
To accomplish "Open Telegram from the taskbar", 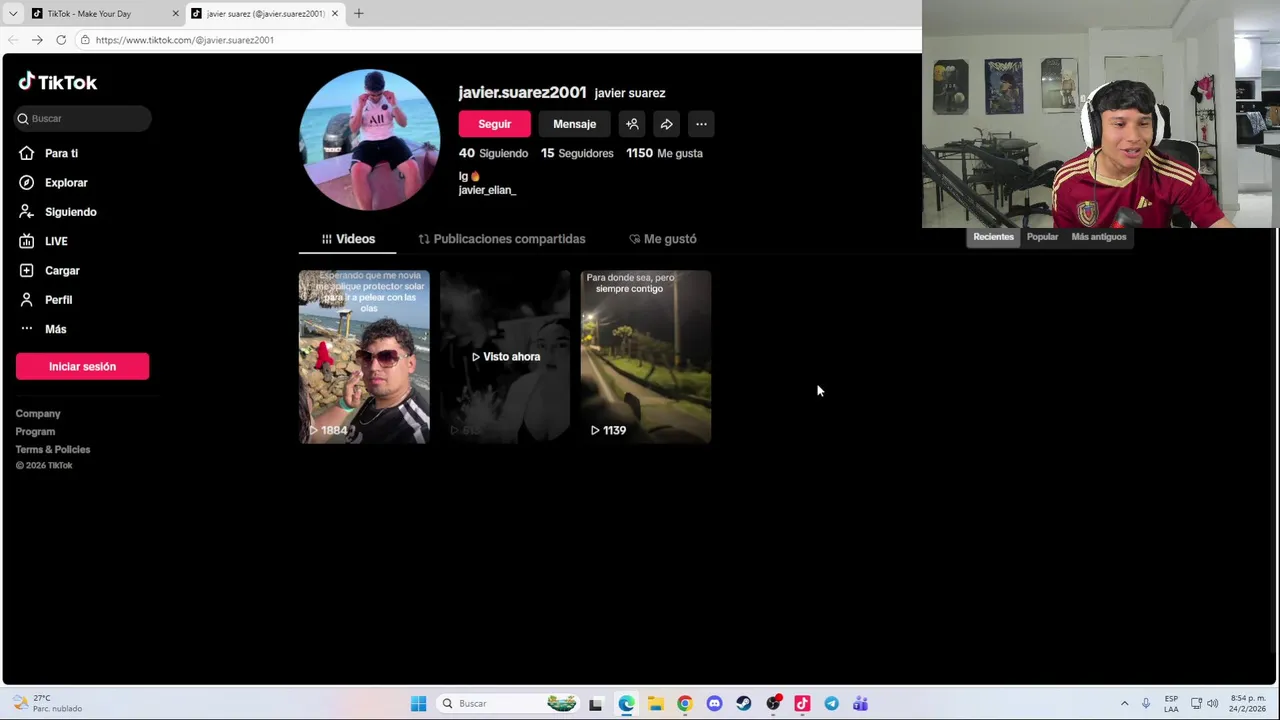I will click(831, 704).
